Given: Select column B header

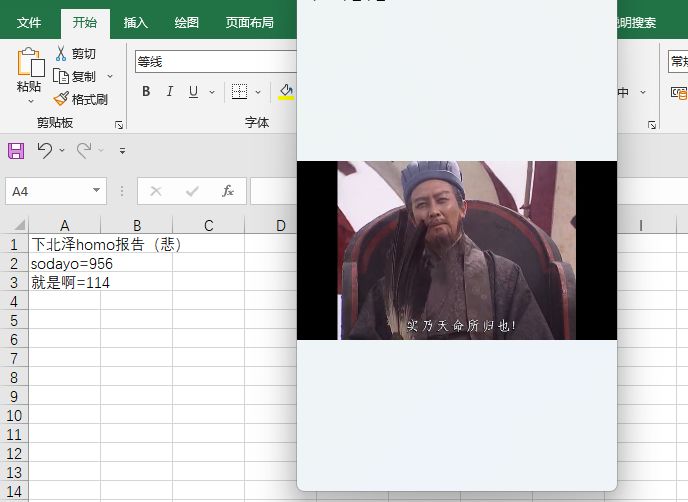Looking at the screenshot, I should point(137,226).
